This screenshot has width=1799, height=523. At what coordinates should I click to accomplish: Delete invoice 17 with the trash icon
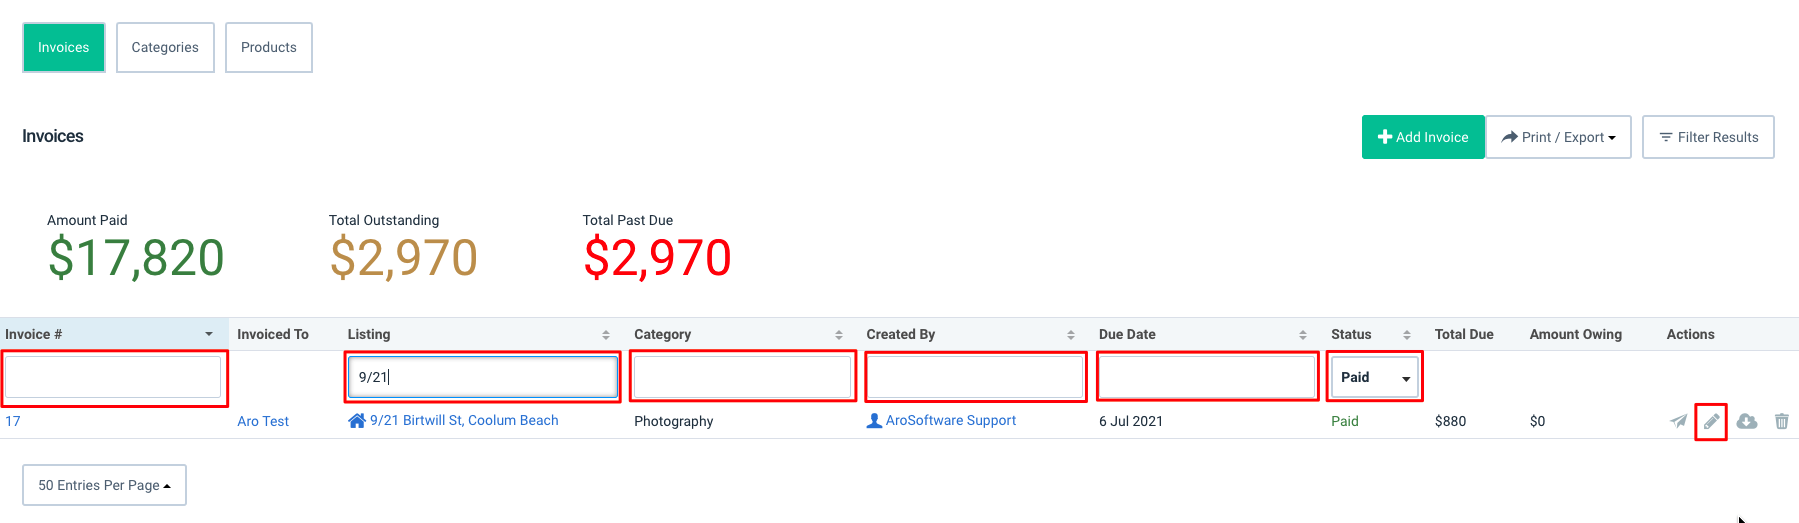click(x=1782, y=421)
